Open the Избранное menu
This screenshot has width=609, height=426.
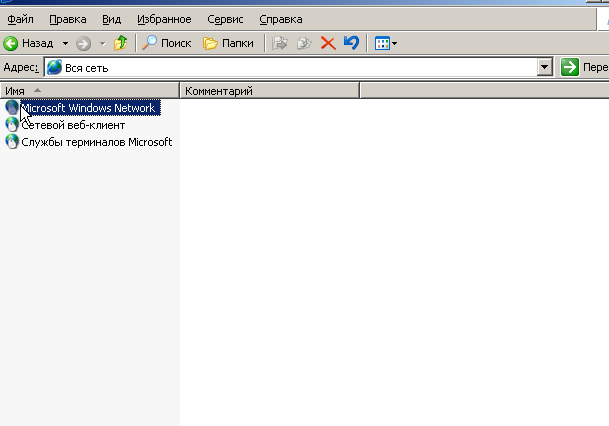164,19
